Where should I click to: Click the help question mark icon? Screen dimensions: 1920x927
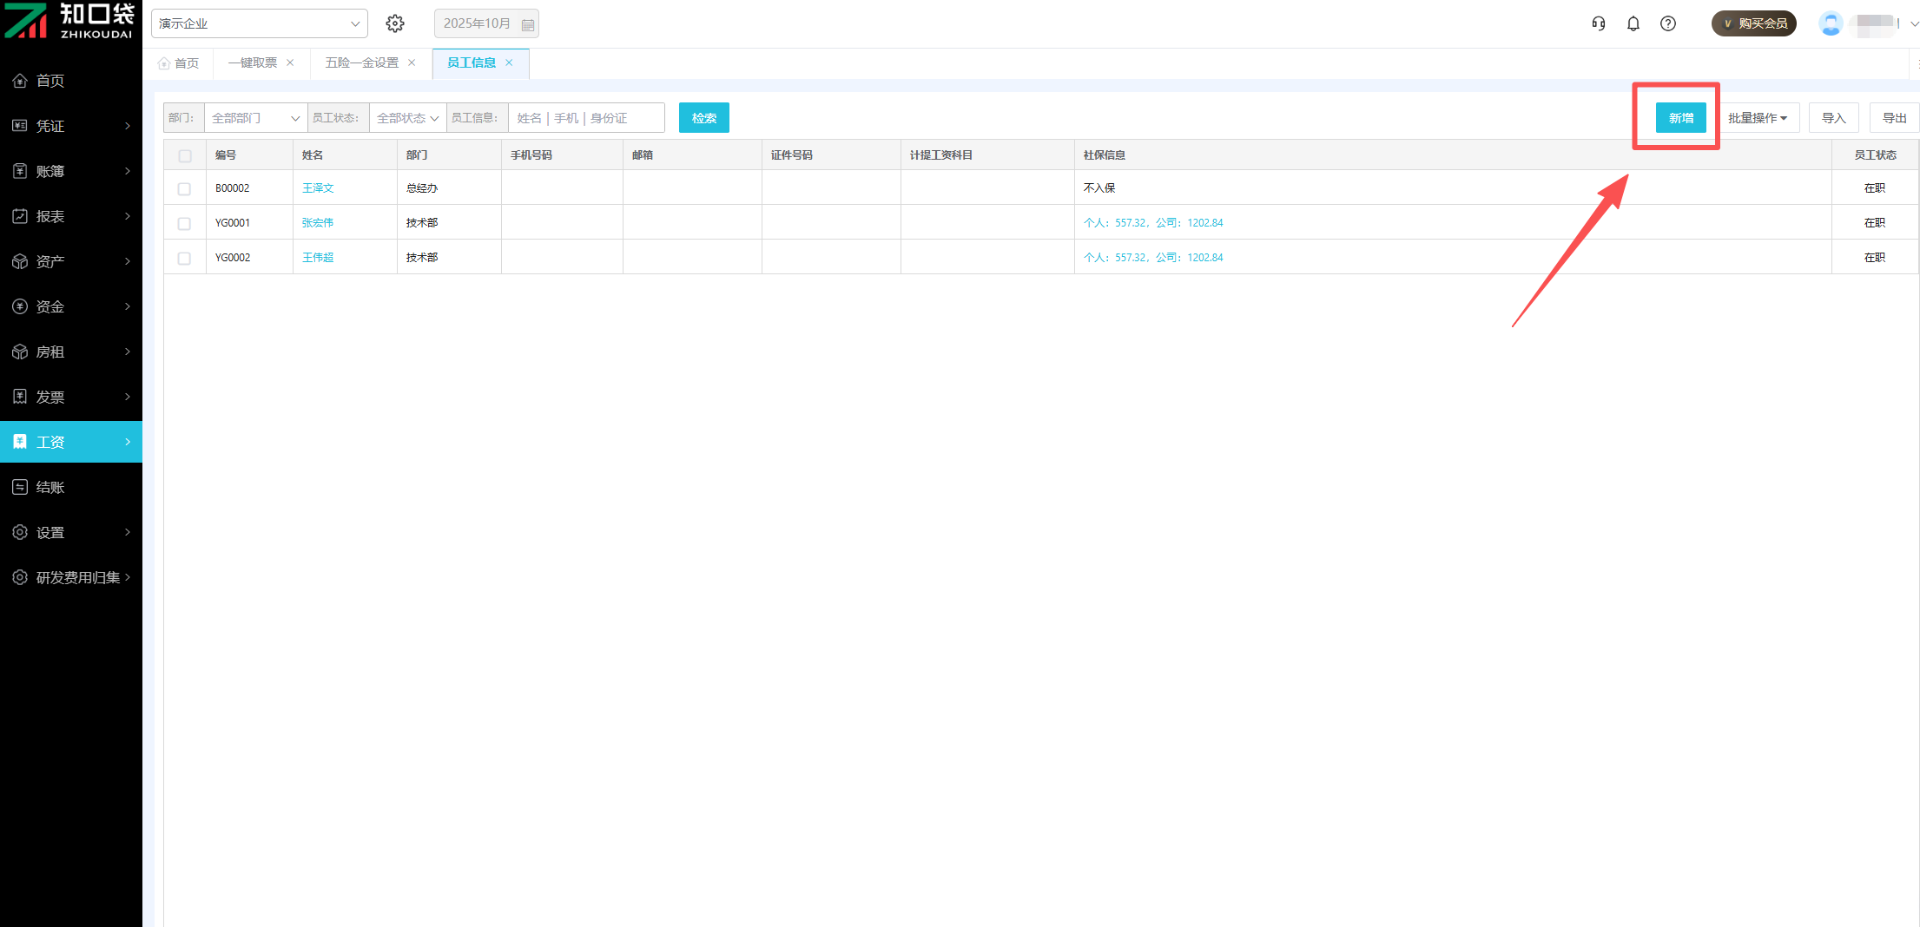[x=1668, y=23]
